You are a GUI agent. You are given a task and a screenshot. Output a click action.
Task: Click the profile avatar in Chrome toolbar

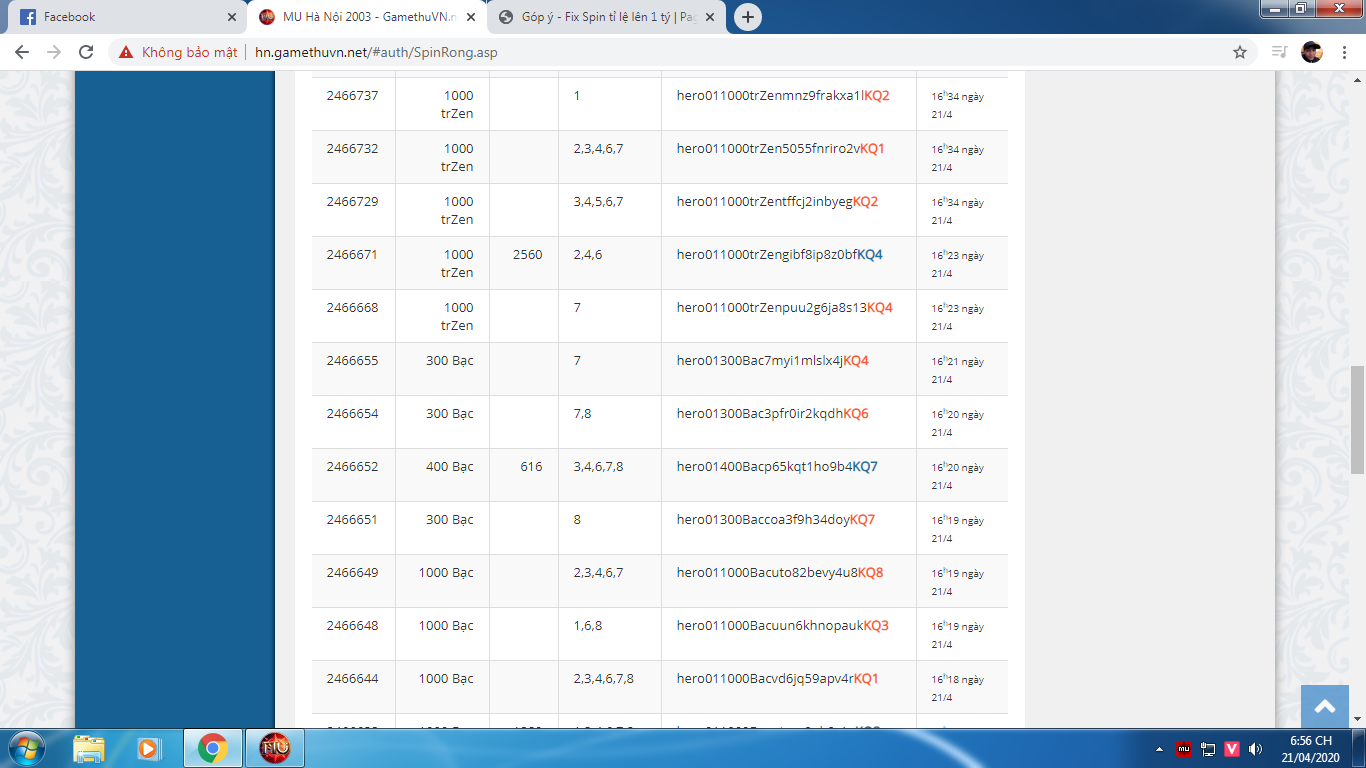click(1312, 52)
